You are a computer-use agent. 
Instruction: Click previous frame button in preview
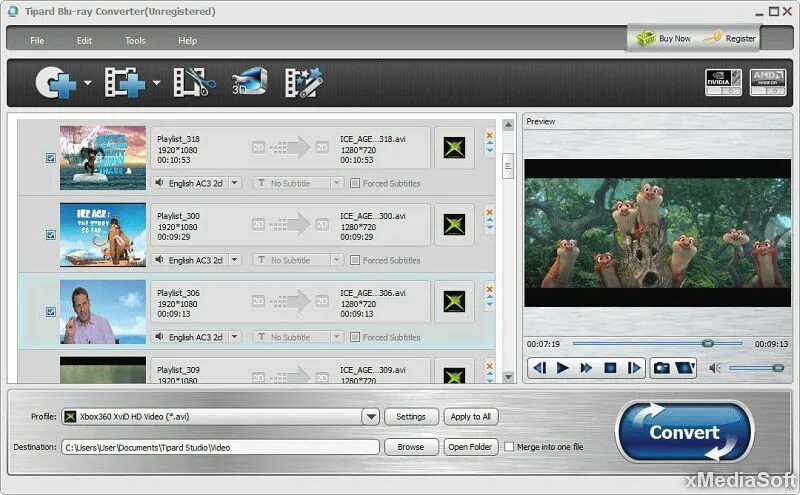coord(539,367)
